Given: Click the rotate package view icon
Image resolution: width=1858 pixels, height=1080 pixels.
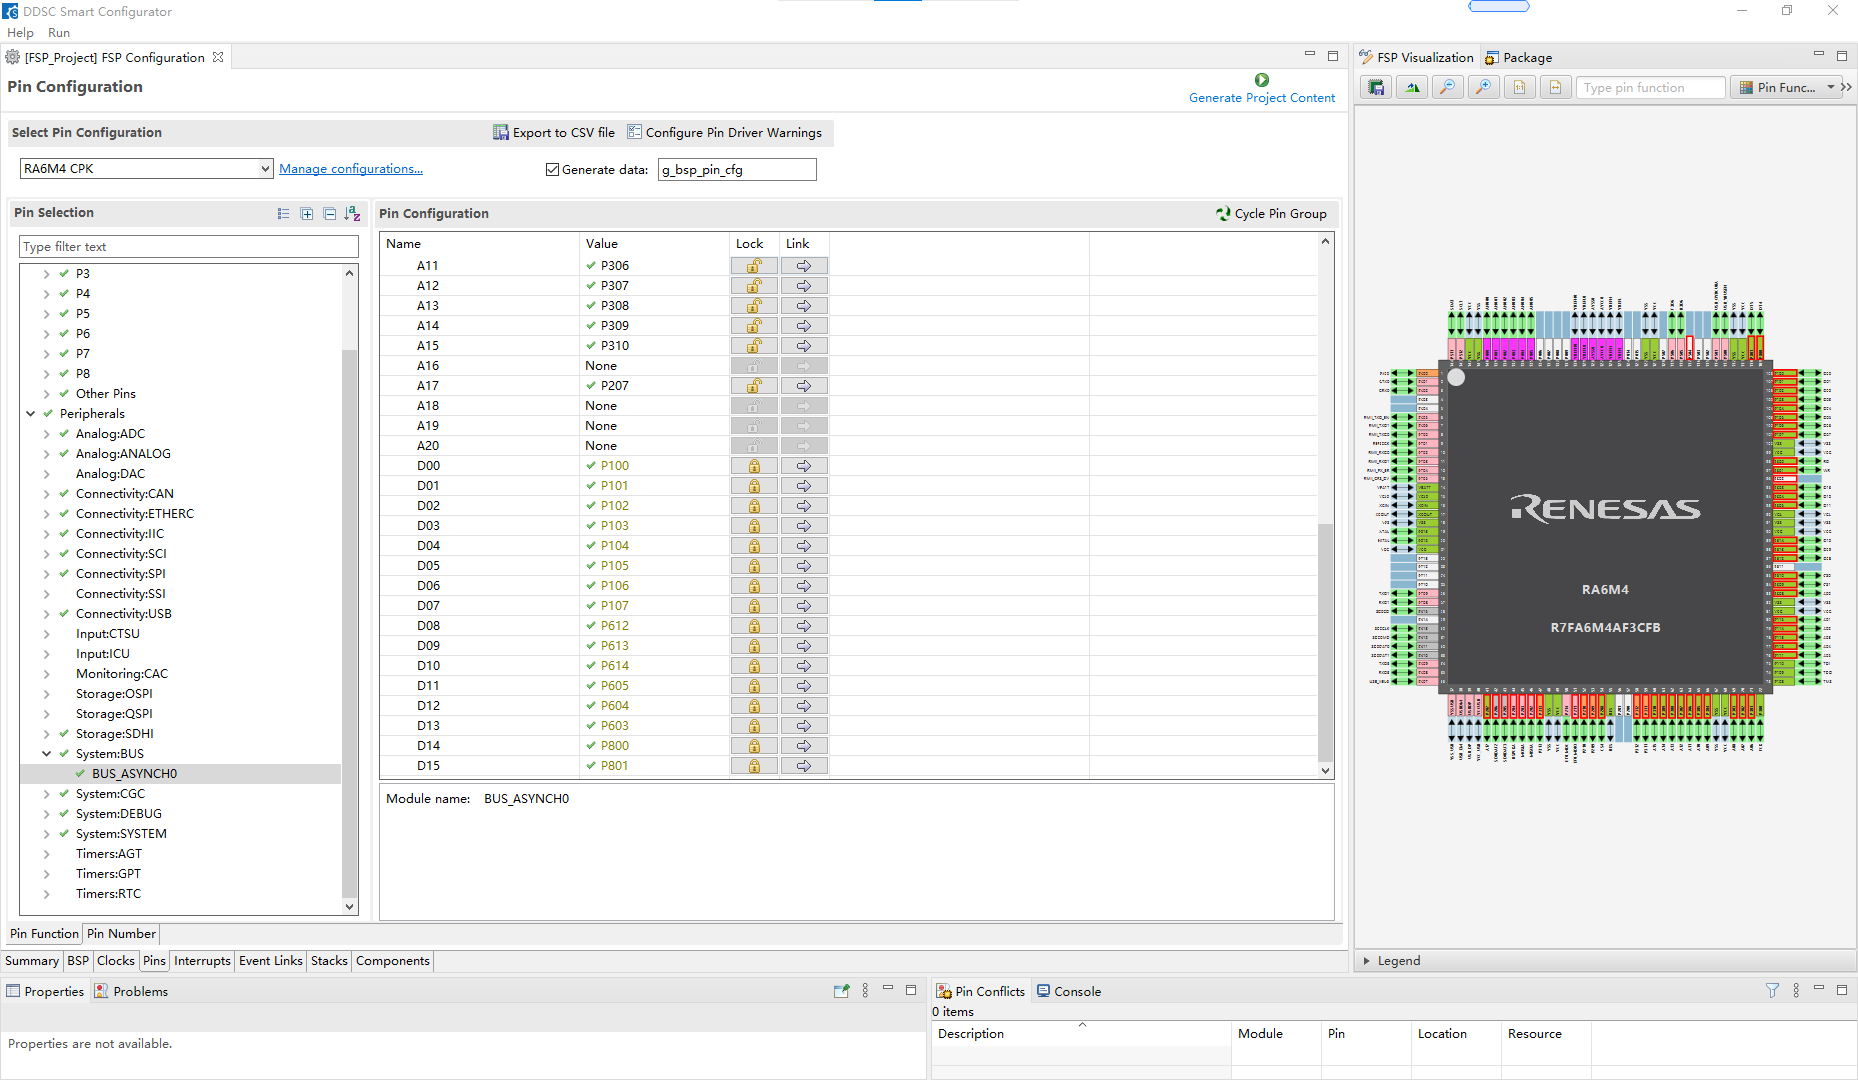Looking at the screenshot, I should [1412, 88].
